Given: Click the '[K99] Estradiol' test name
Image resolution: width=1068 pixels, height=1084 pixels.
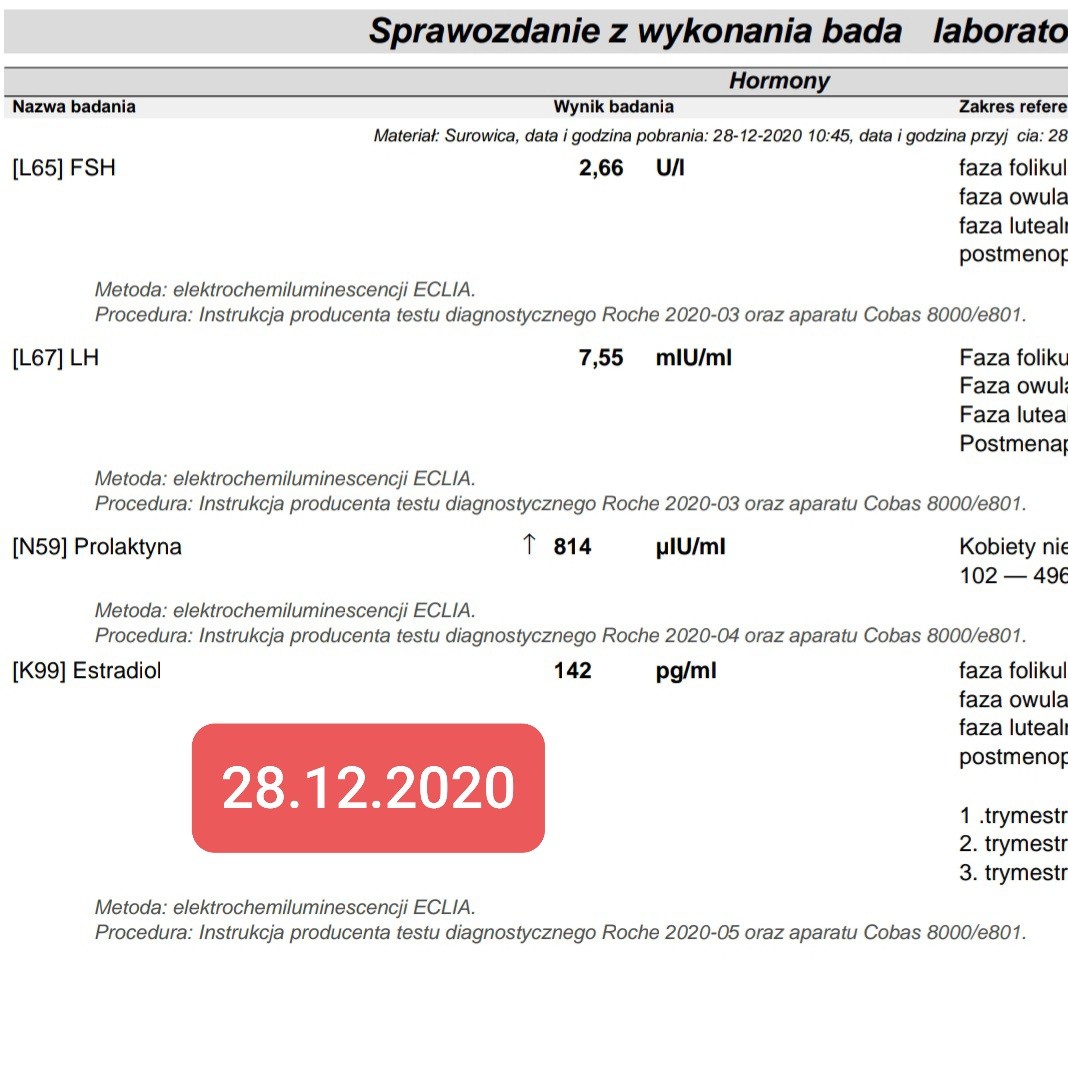Looking at the screenshot, I should pyautogui.click(x=86, y=671).
